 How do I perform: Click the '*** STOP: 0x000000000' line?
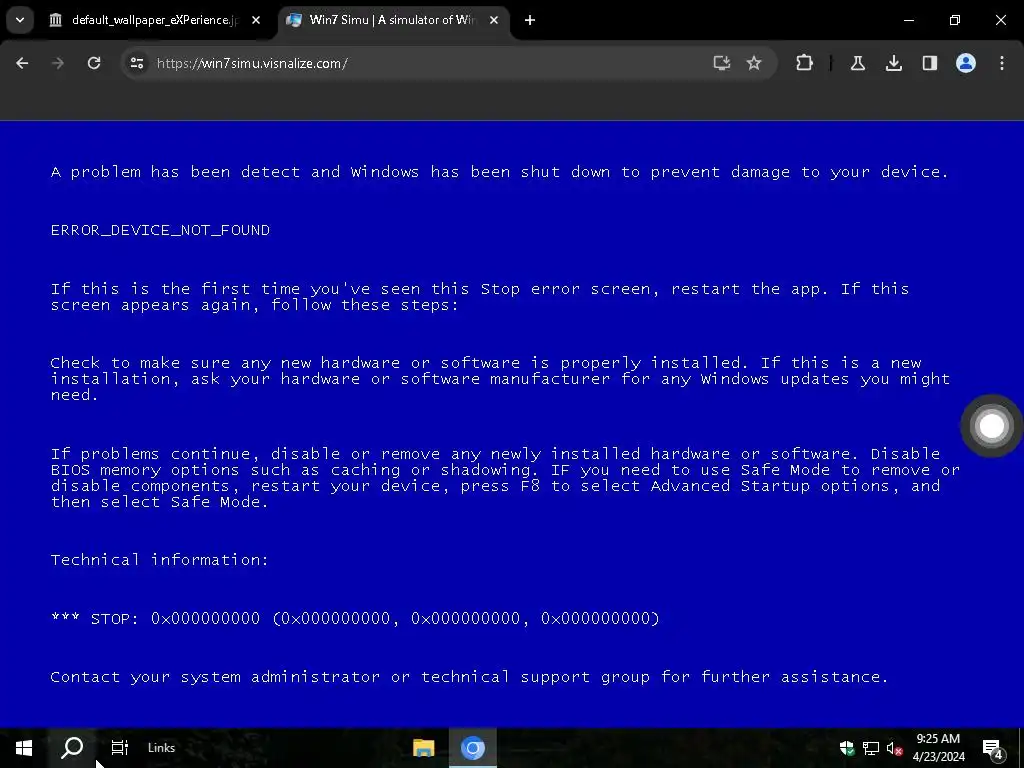point(355,618)
